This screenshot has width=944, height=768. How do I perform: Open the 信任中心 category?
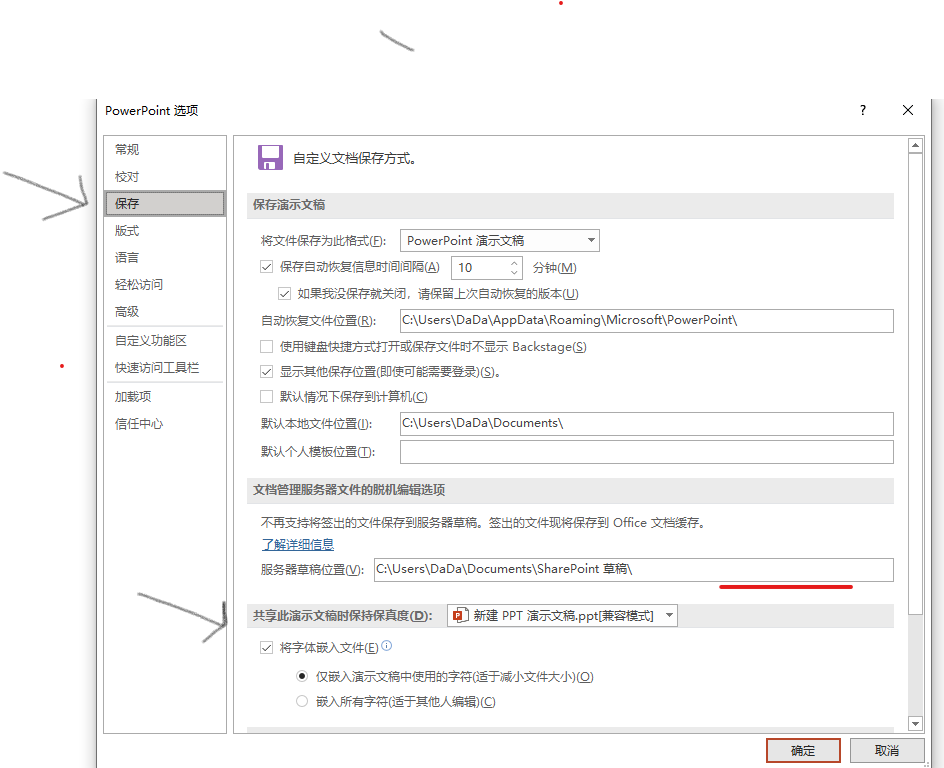click(139, 424)
